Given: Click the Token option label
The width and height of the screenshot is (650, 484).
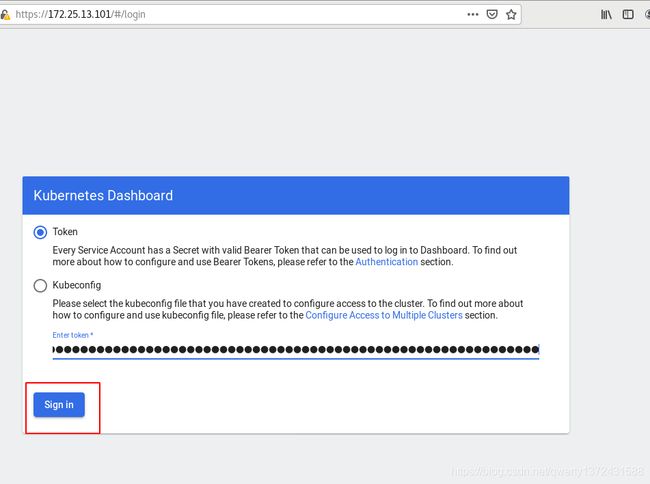Looking at the screenshot, I should pyautogui.click(x=65, y=232).
